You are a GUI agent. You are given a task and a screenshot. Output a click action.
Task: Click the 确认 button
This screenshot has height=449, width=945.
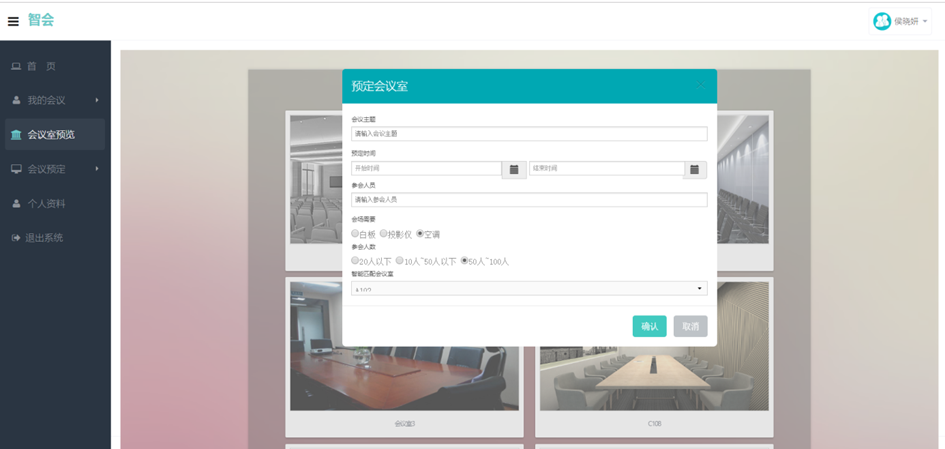649,326
